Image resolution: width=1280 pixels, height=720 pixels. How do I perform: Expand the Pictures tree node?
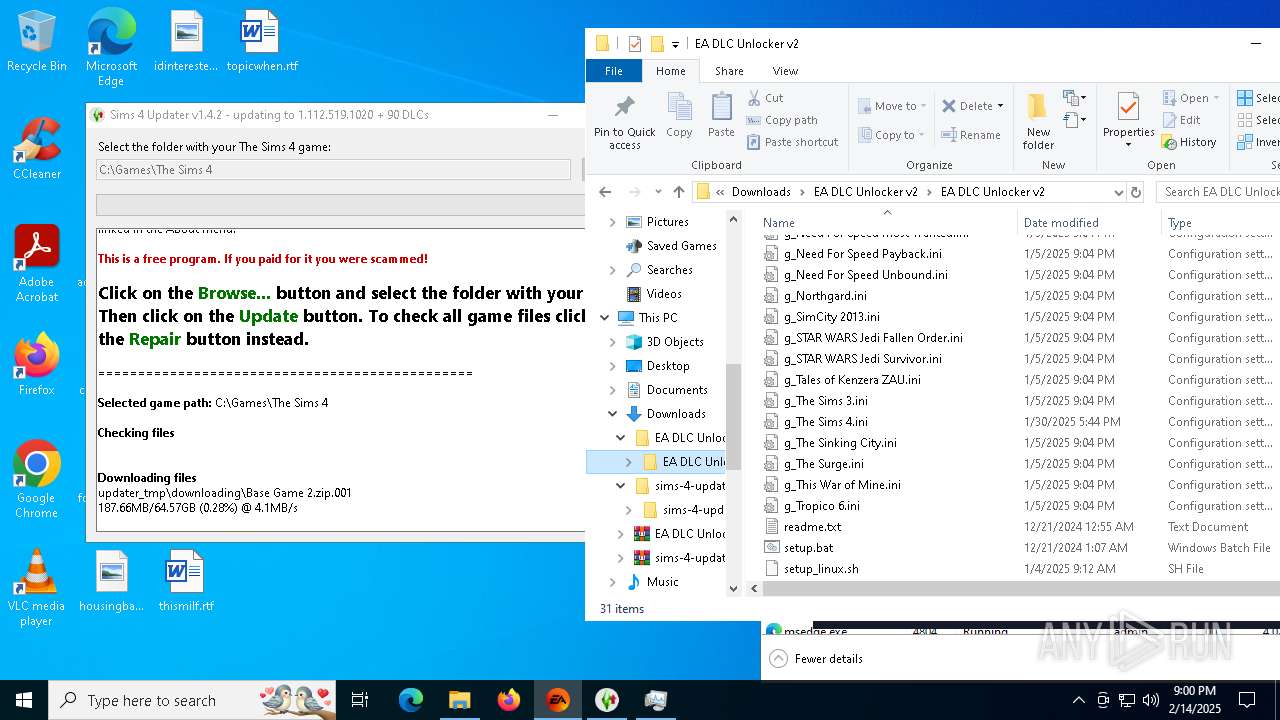click(x=613, y=222)
